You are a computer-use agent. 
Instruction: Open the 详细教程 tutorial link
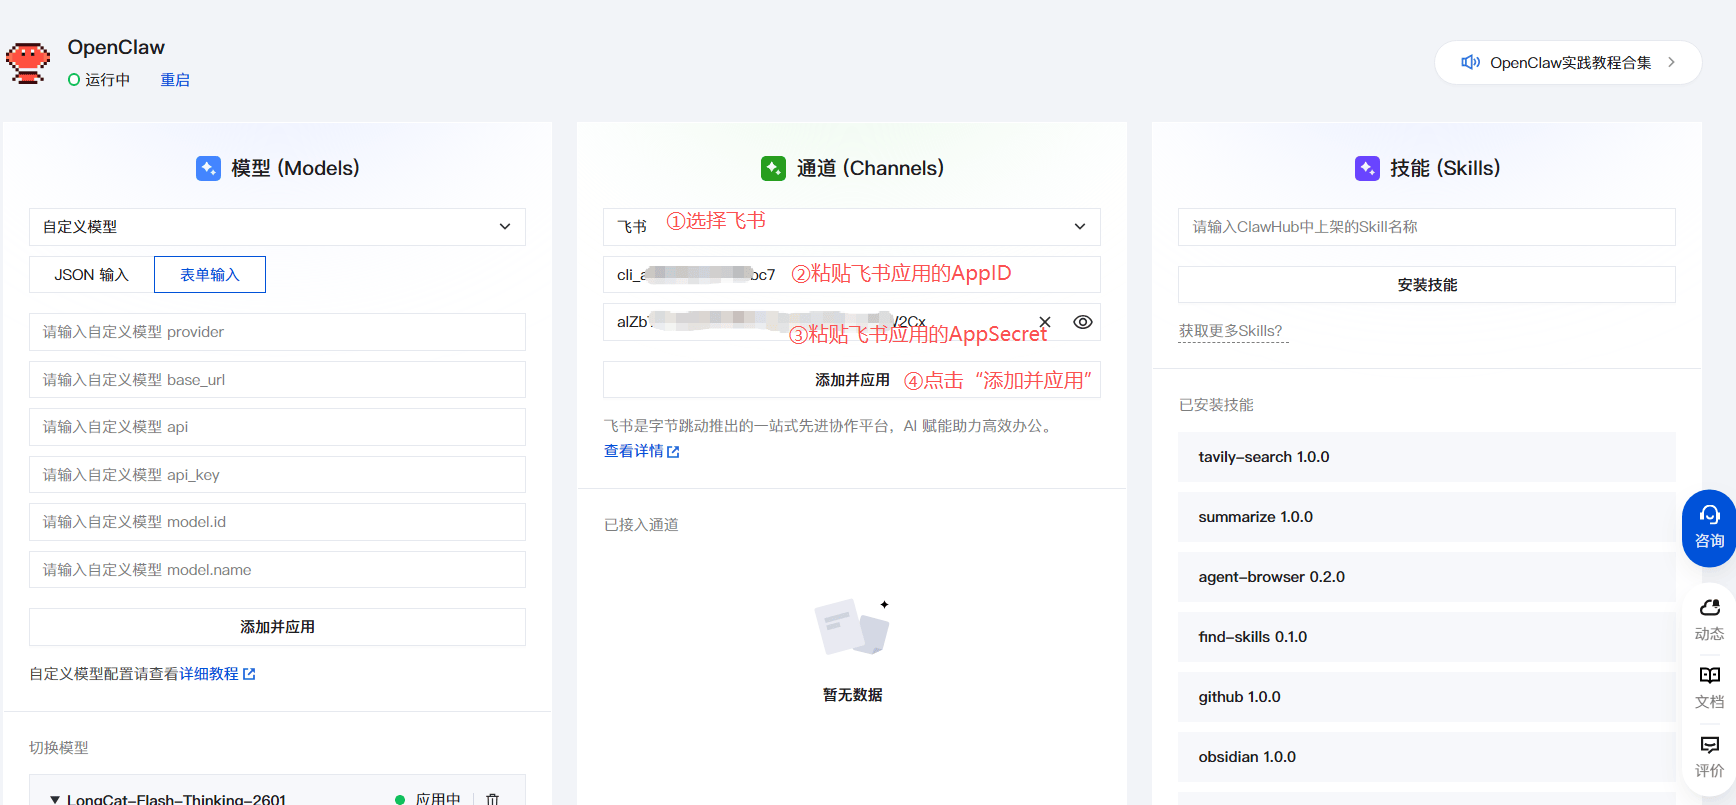pos(209,674)
